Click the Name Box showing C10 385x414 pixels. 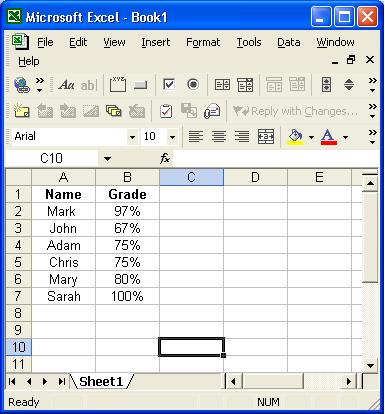pos(52,158)
